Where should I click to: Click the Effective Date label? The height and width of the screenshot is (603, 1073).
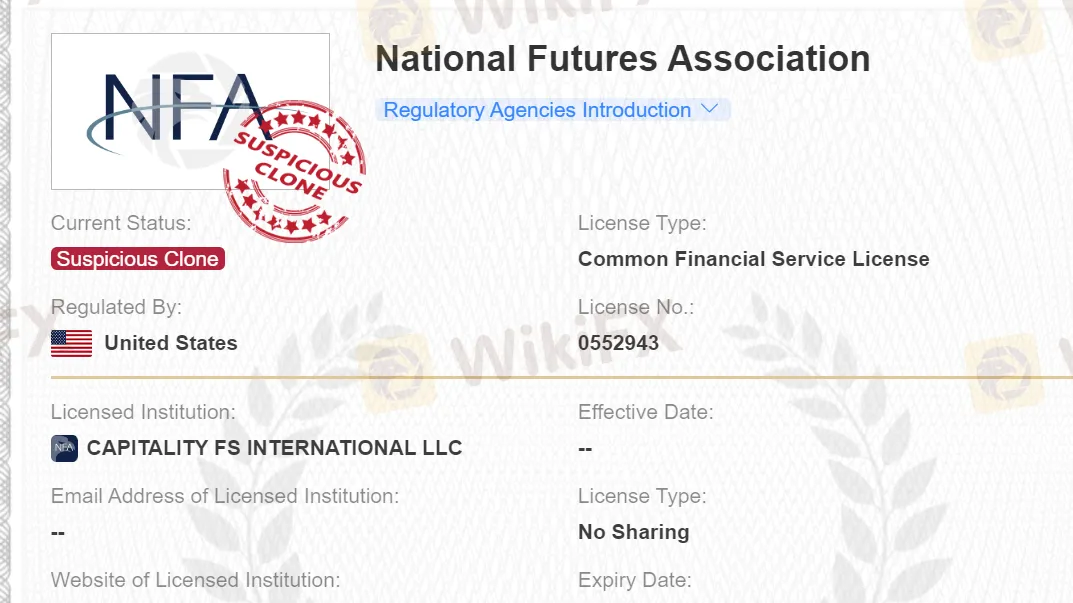[645, 412]
